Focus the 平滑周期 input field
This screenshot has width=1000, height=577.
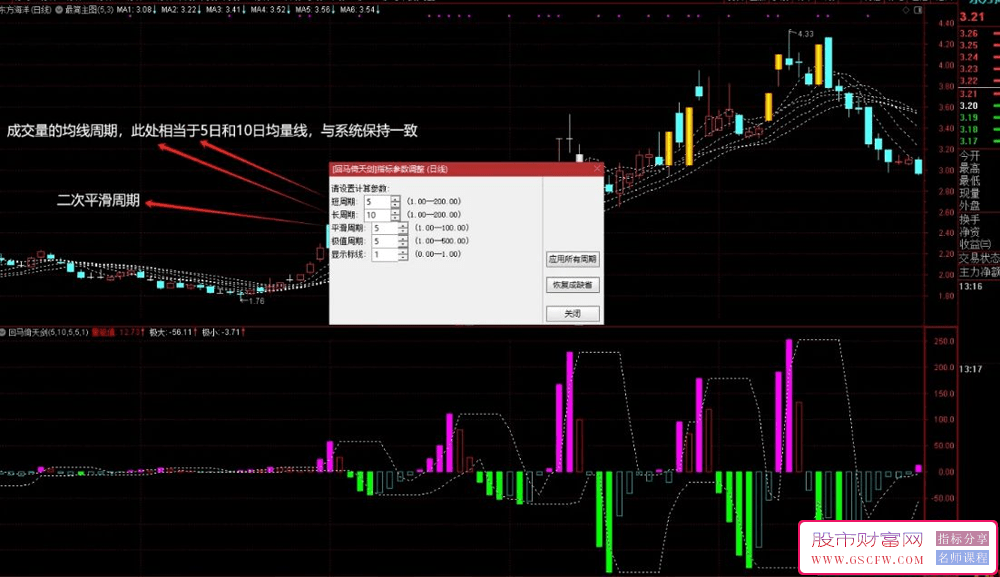click(x=385, y=228)
